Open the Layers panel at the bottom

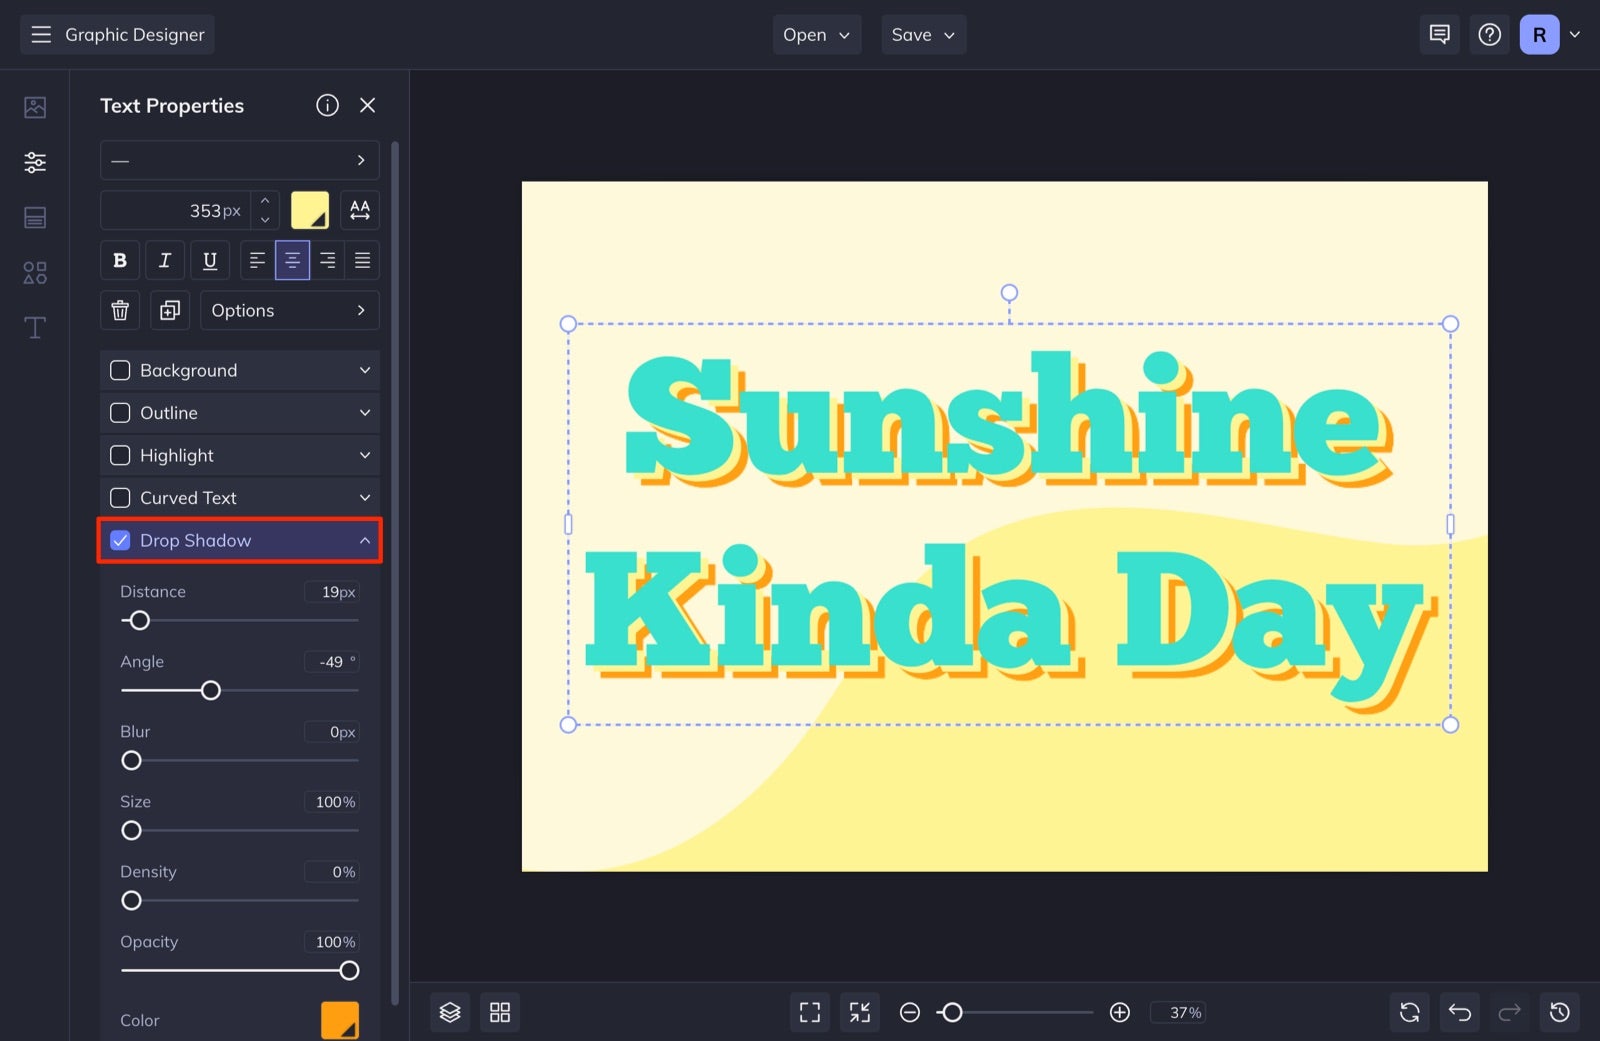[449, 1012]
